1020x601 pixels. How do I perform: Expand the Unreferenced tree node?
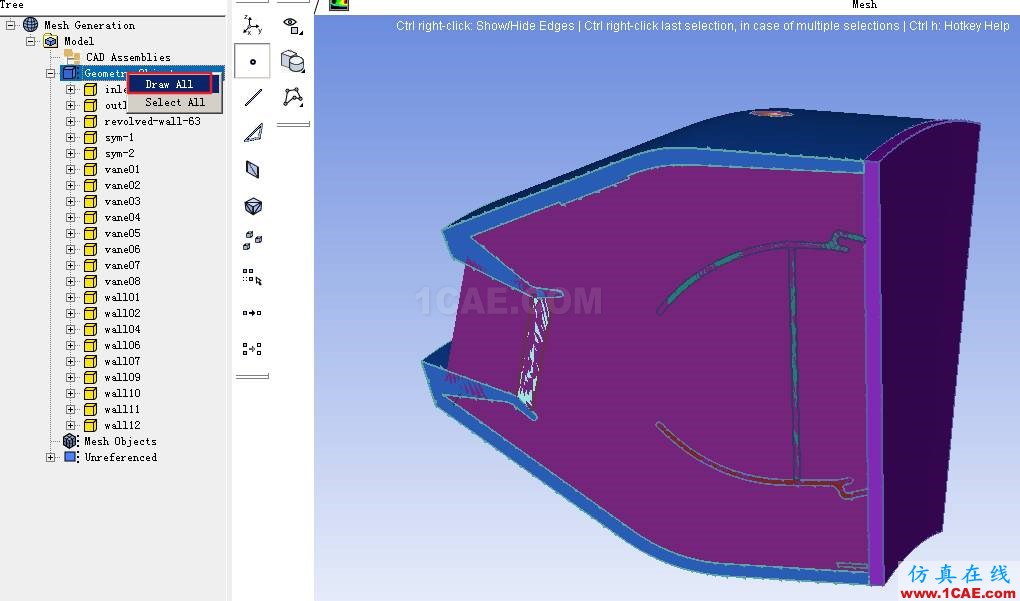(x=51, y=457)
